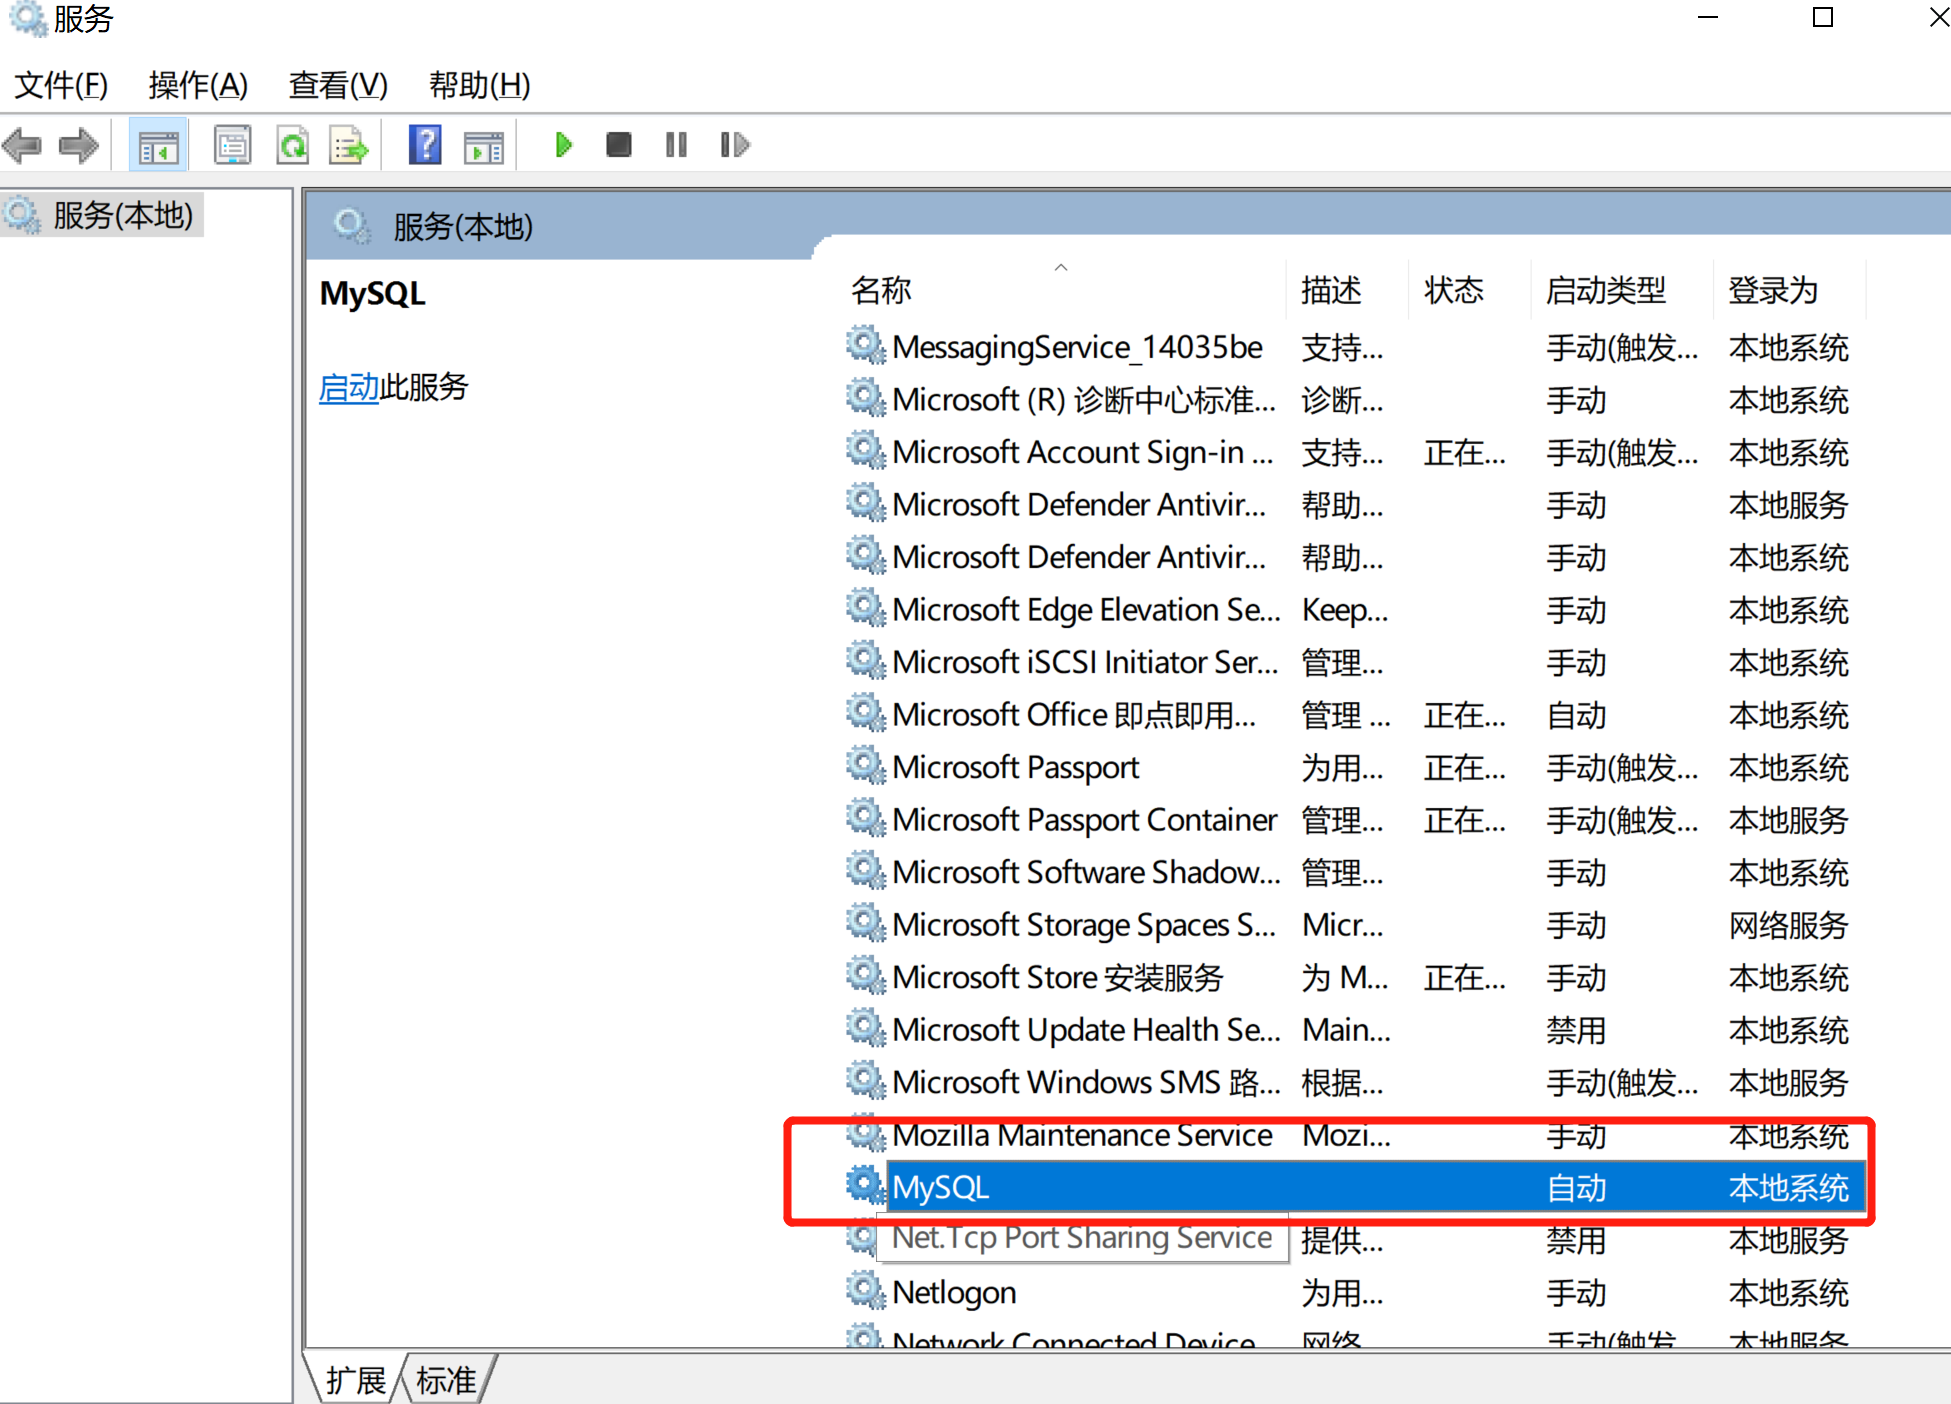The height and width of the screenshot is (1404, 1951).
Task: Start service with green play button
Action: click(563, 146)
